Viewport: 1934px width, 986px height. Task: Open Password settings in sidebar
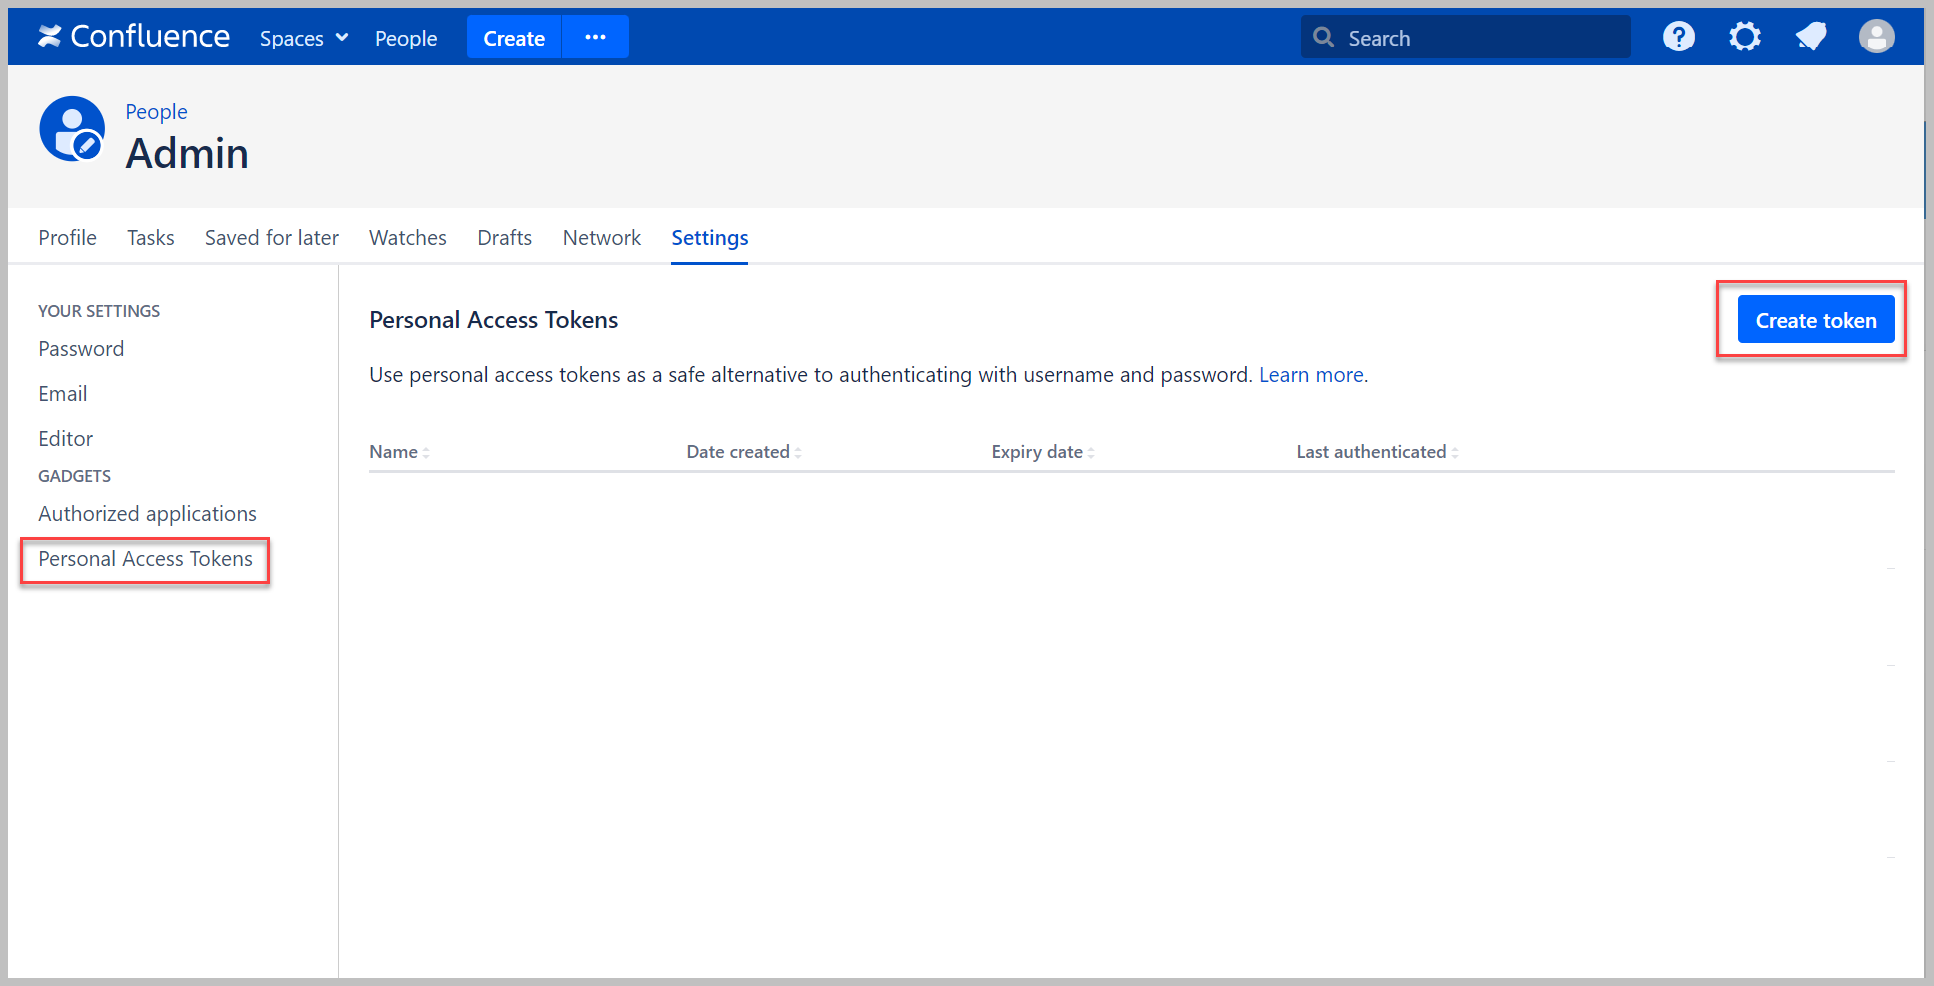(x=81, y=348)
